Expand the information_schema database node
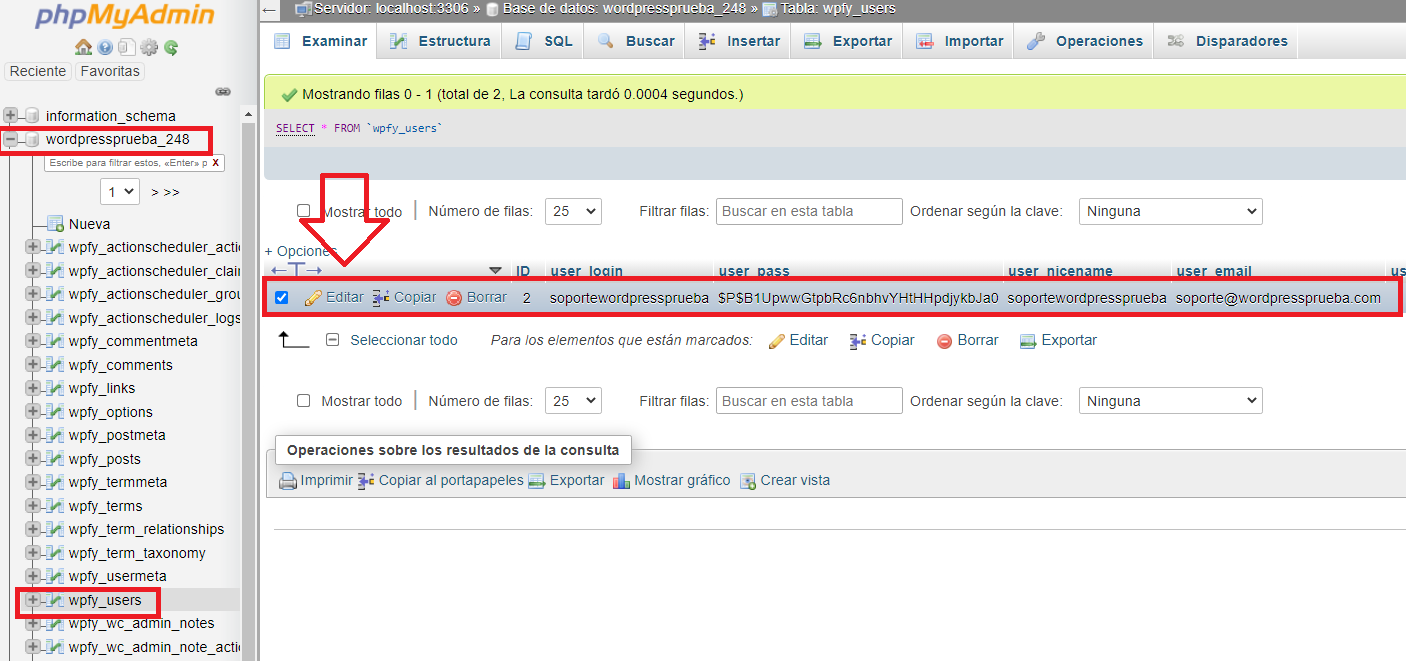1406x661 pixels. 11,116
